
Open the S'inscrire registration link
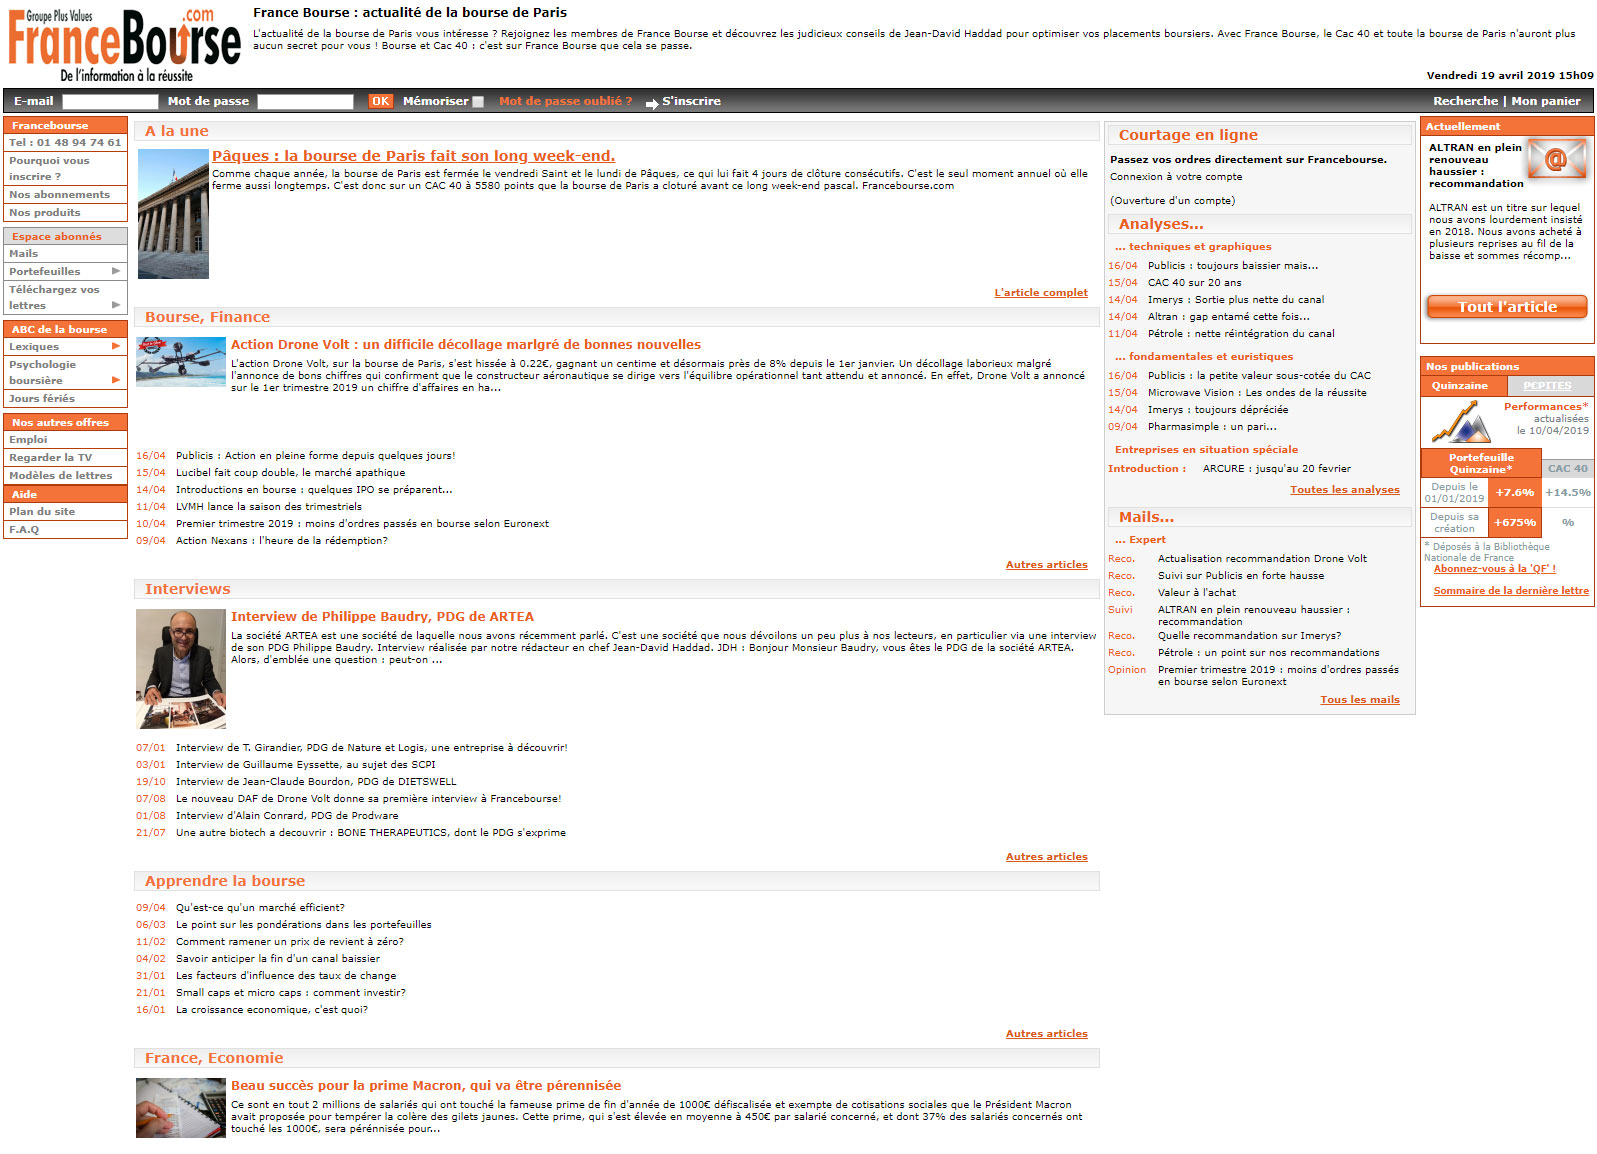coord(691,101)
